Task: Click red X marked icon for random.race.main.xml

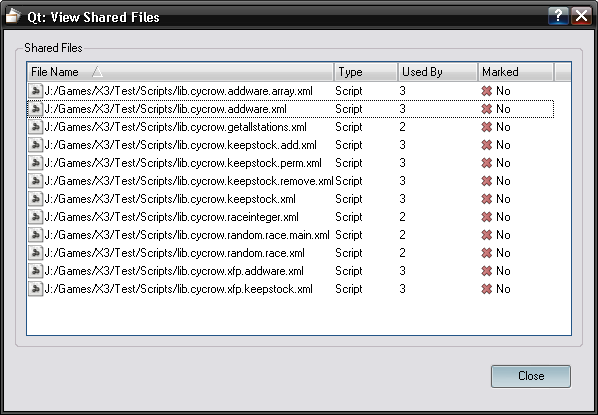Action: coord(487,235)
